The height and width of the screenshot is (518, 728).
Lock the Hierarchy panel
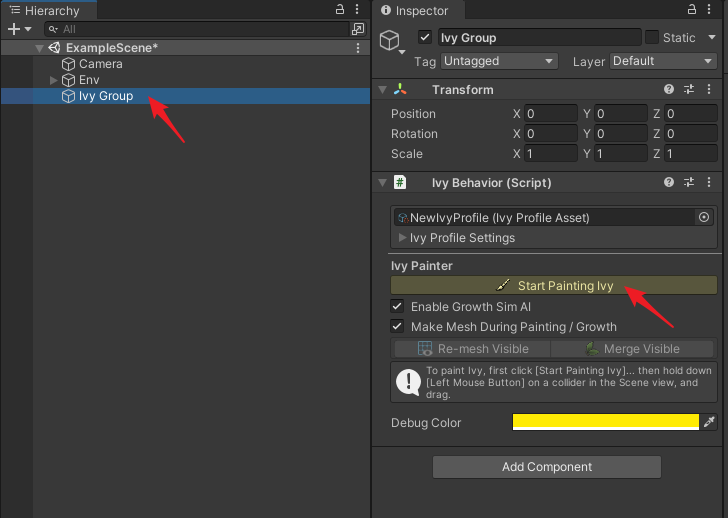click(340, 9)
